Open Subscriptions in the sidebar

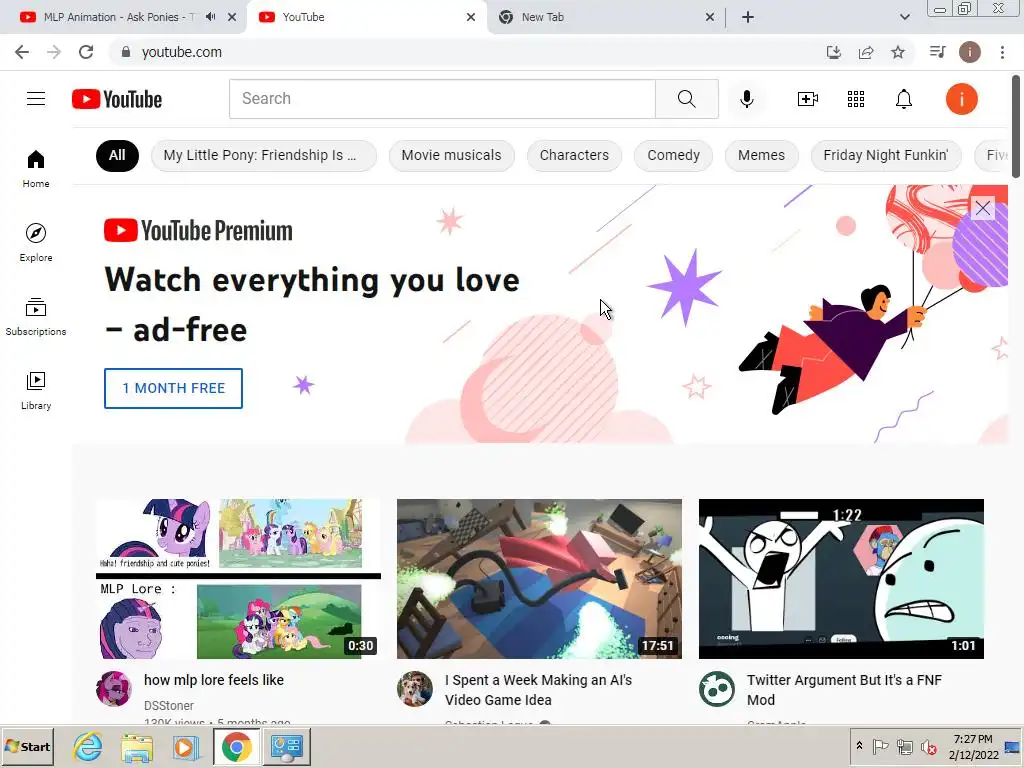[36, 316]
